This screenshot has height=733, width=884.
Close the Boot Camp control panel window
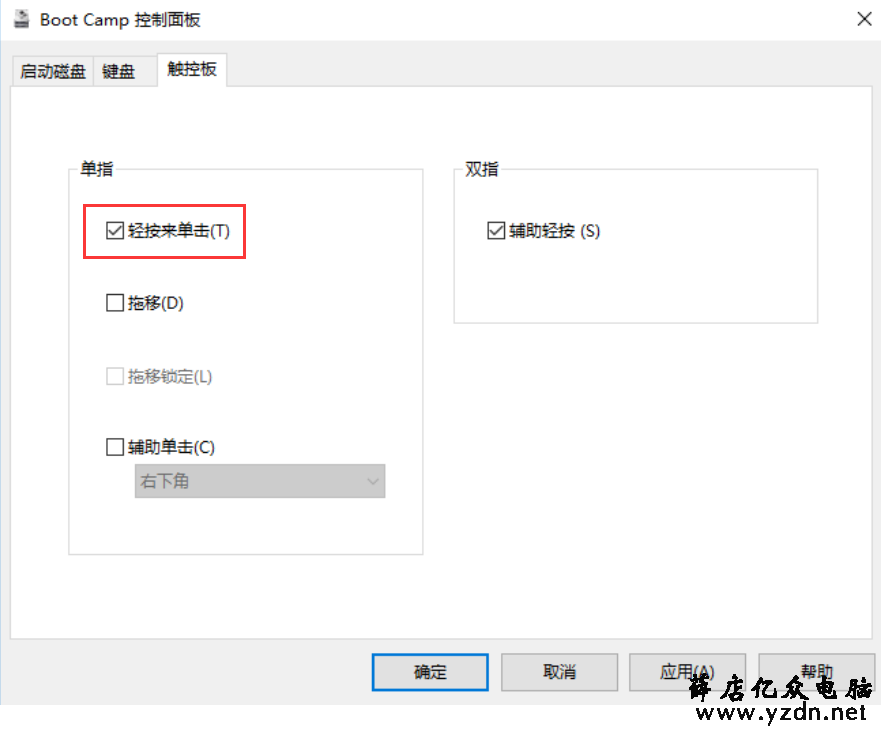[864, 19]
